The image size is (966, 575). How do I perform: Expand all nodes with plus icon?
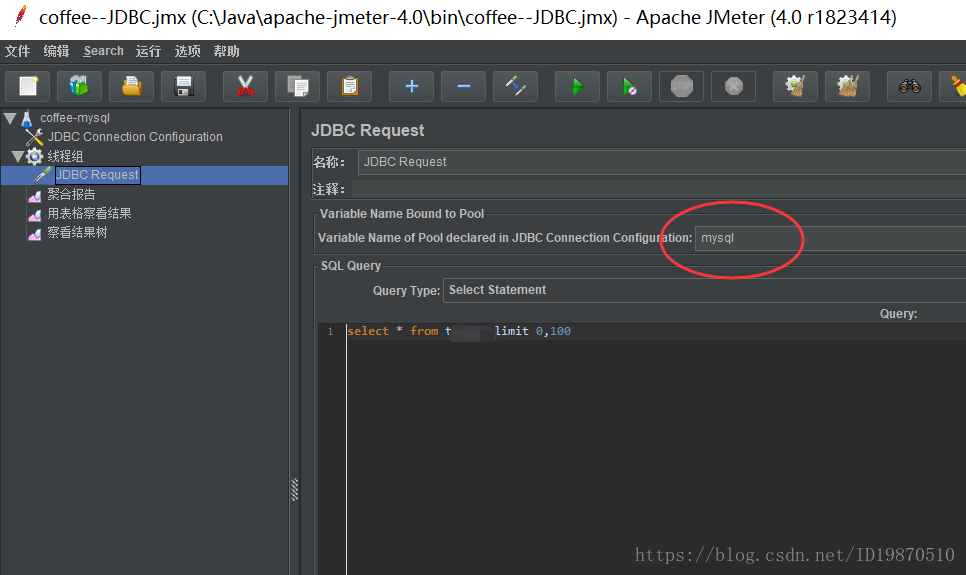point(412,86)
